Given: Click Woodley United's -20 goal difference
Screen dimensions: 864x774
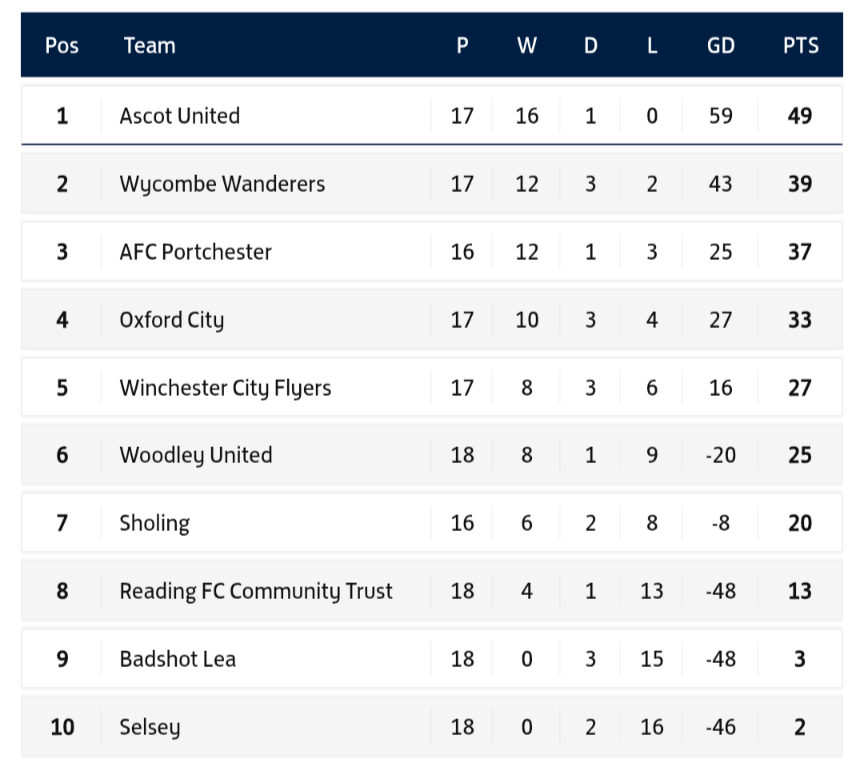Looking at the screenshot, I should click(x=721, y=455).
